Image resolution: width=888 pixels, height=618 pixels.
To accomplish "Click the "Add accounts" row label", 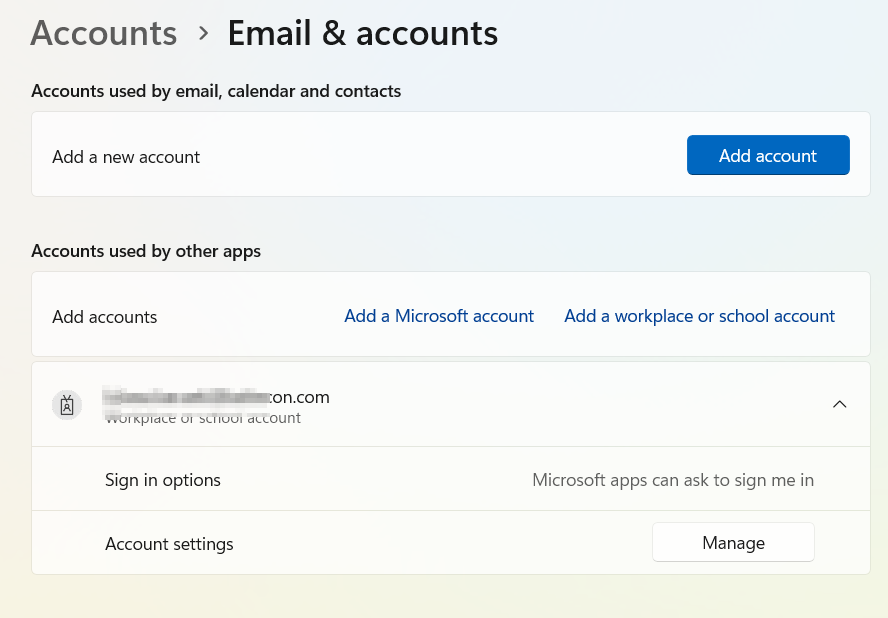I will click(105, 317).
